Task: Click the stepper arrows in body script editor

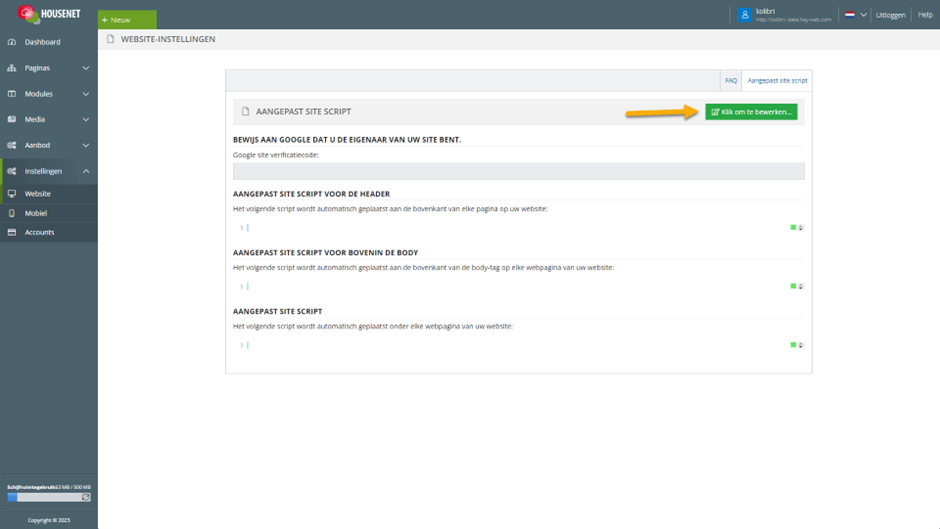Action: click(x=800, y=287)
